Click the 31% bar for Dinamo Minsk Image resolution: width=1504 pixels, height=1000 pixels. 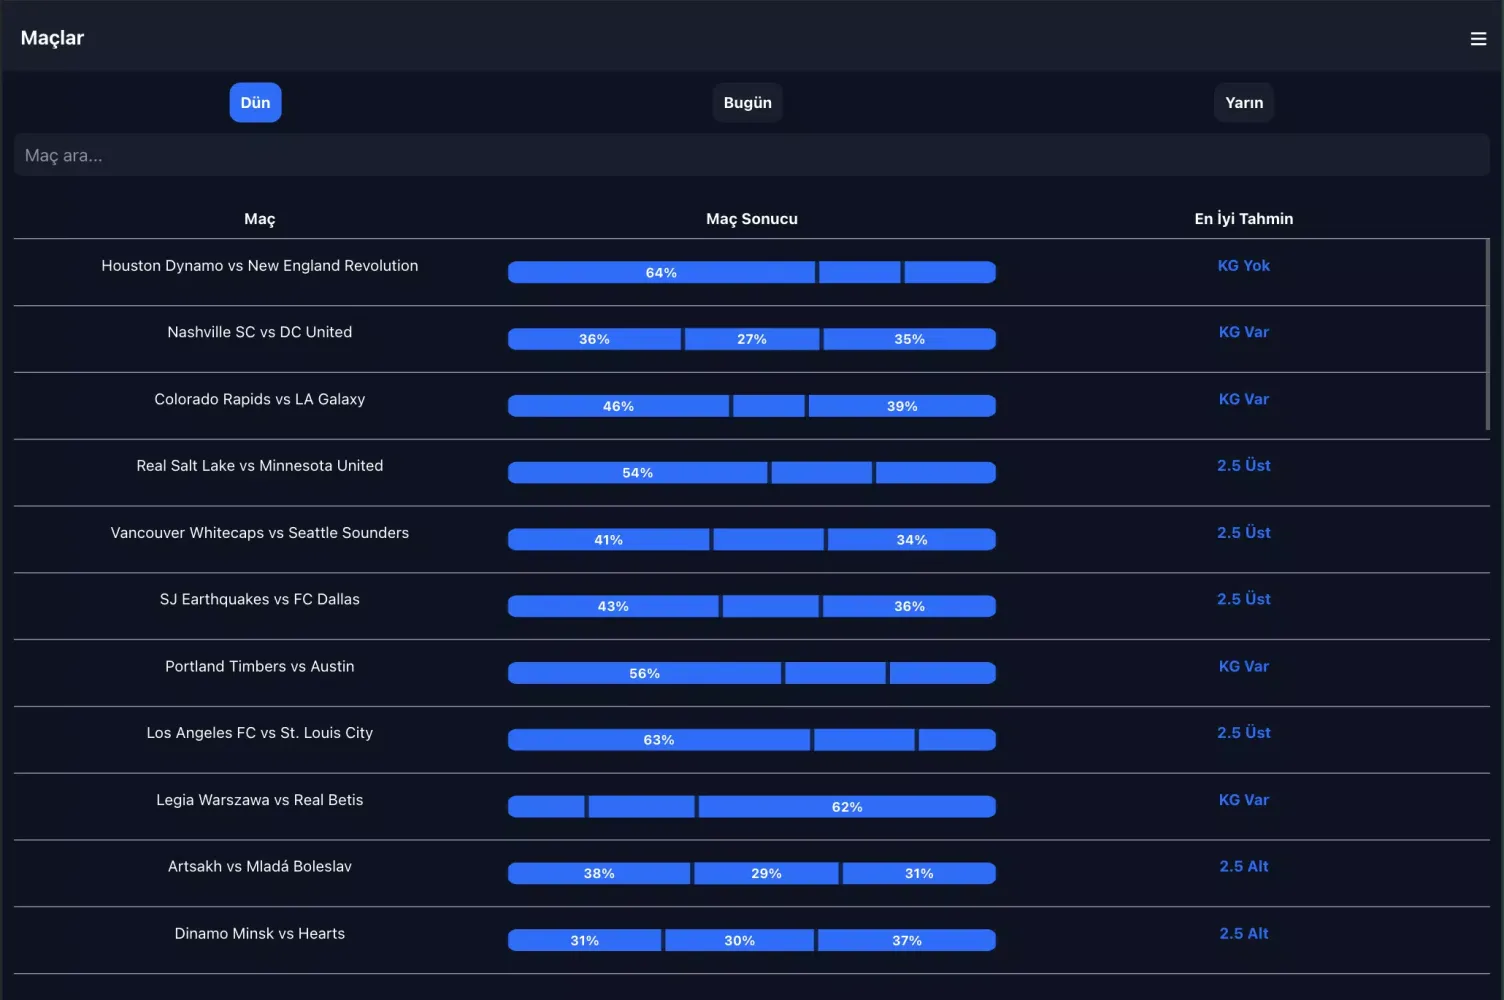click(x=584, y=940)
